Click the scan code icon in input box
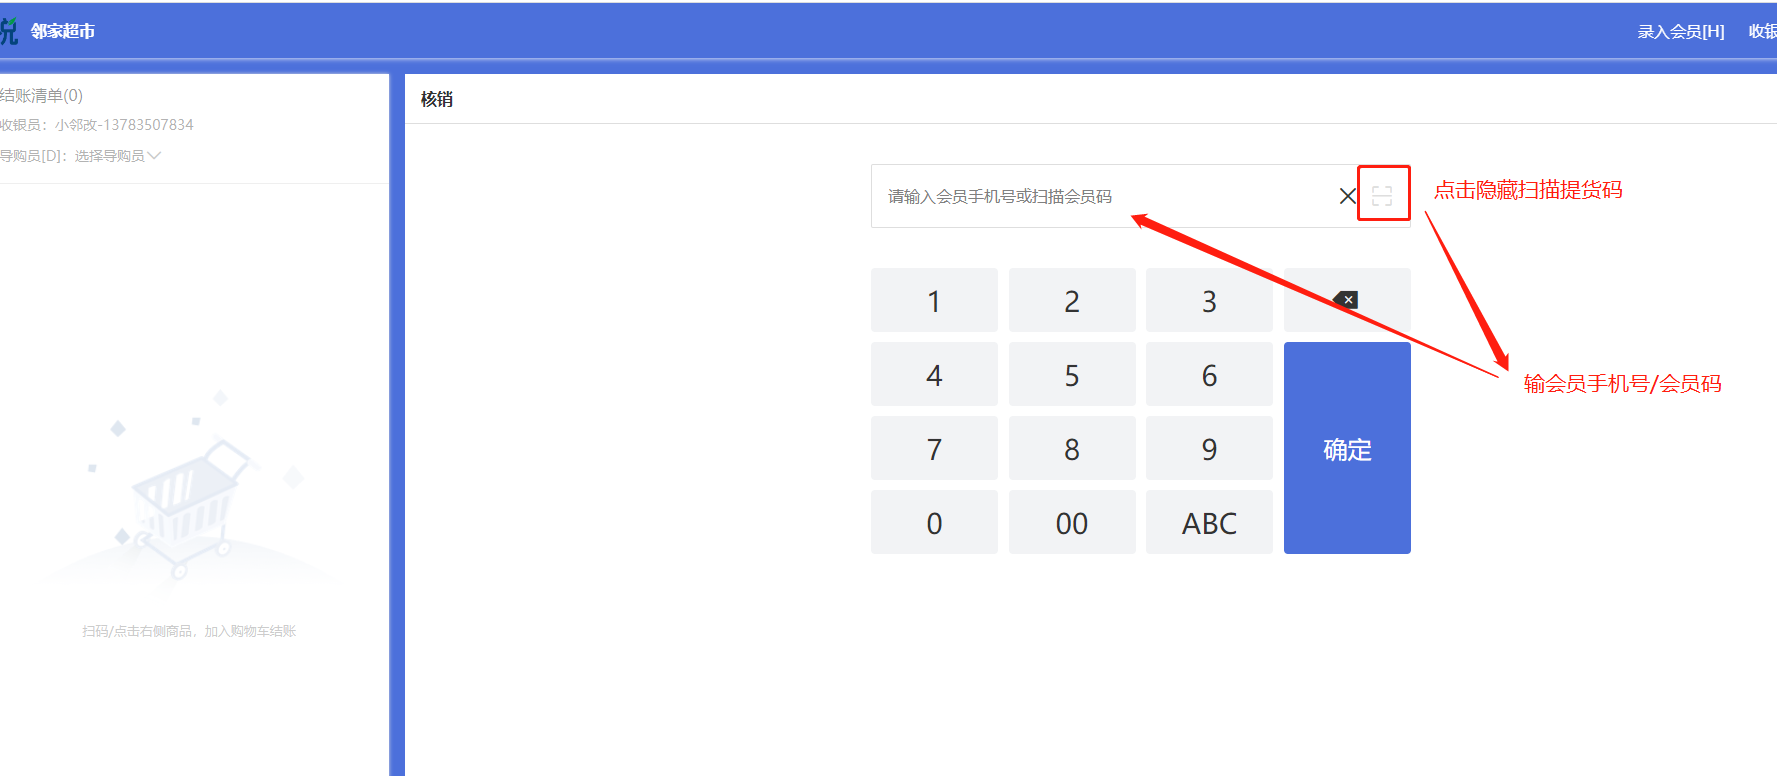1777x776 pixels. pyautogui.click(x=1382, y=196)
